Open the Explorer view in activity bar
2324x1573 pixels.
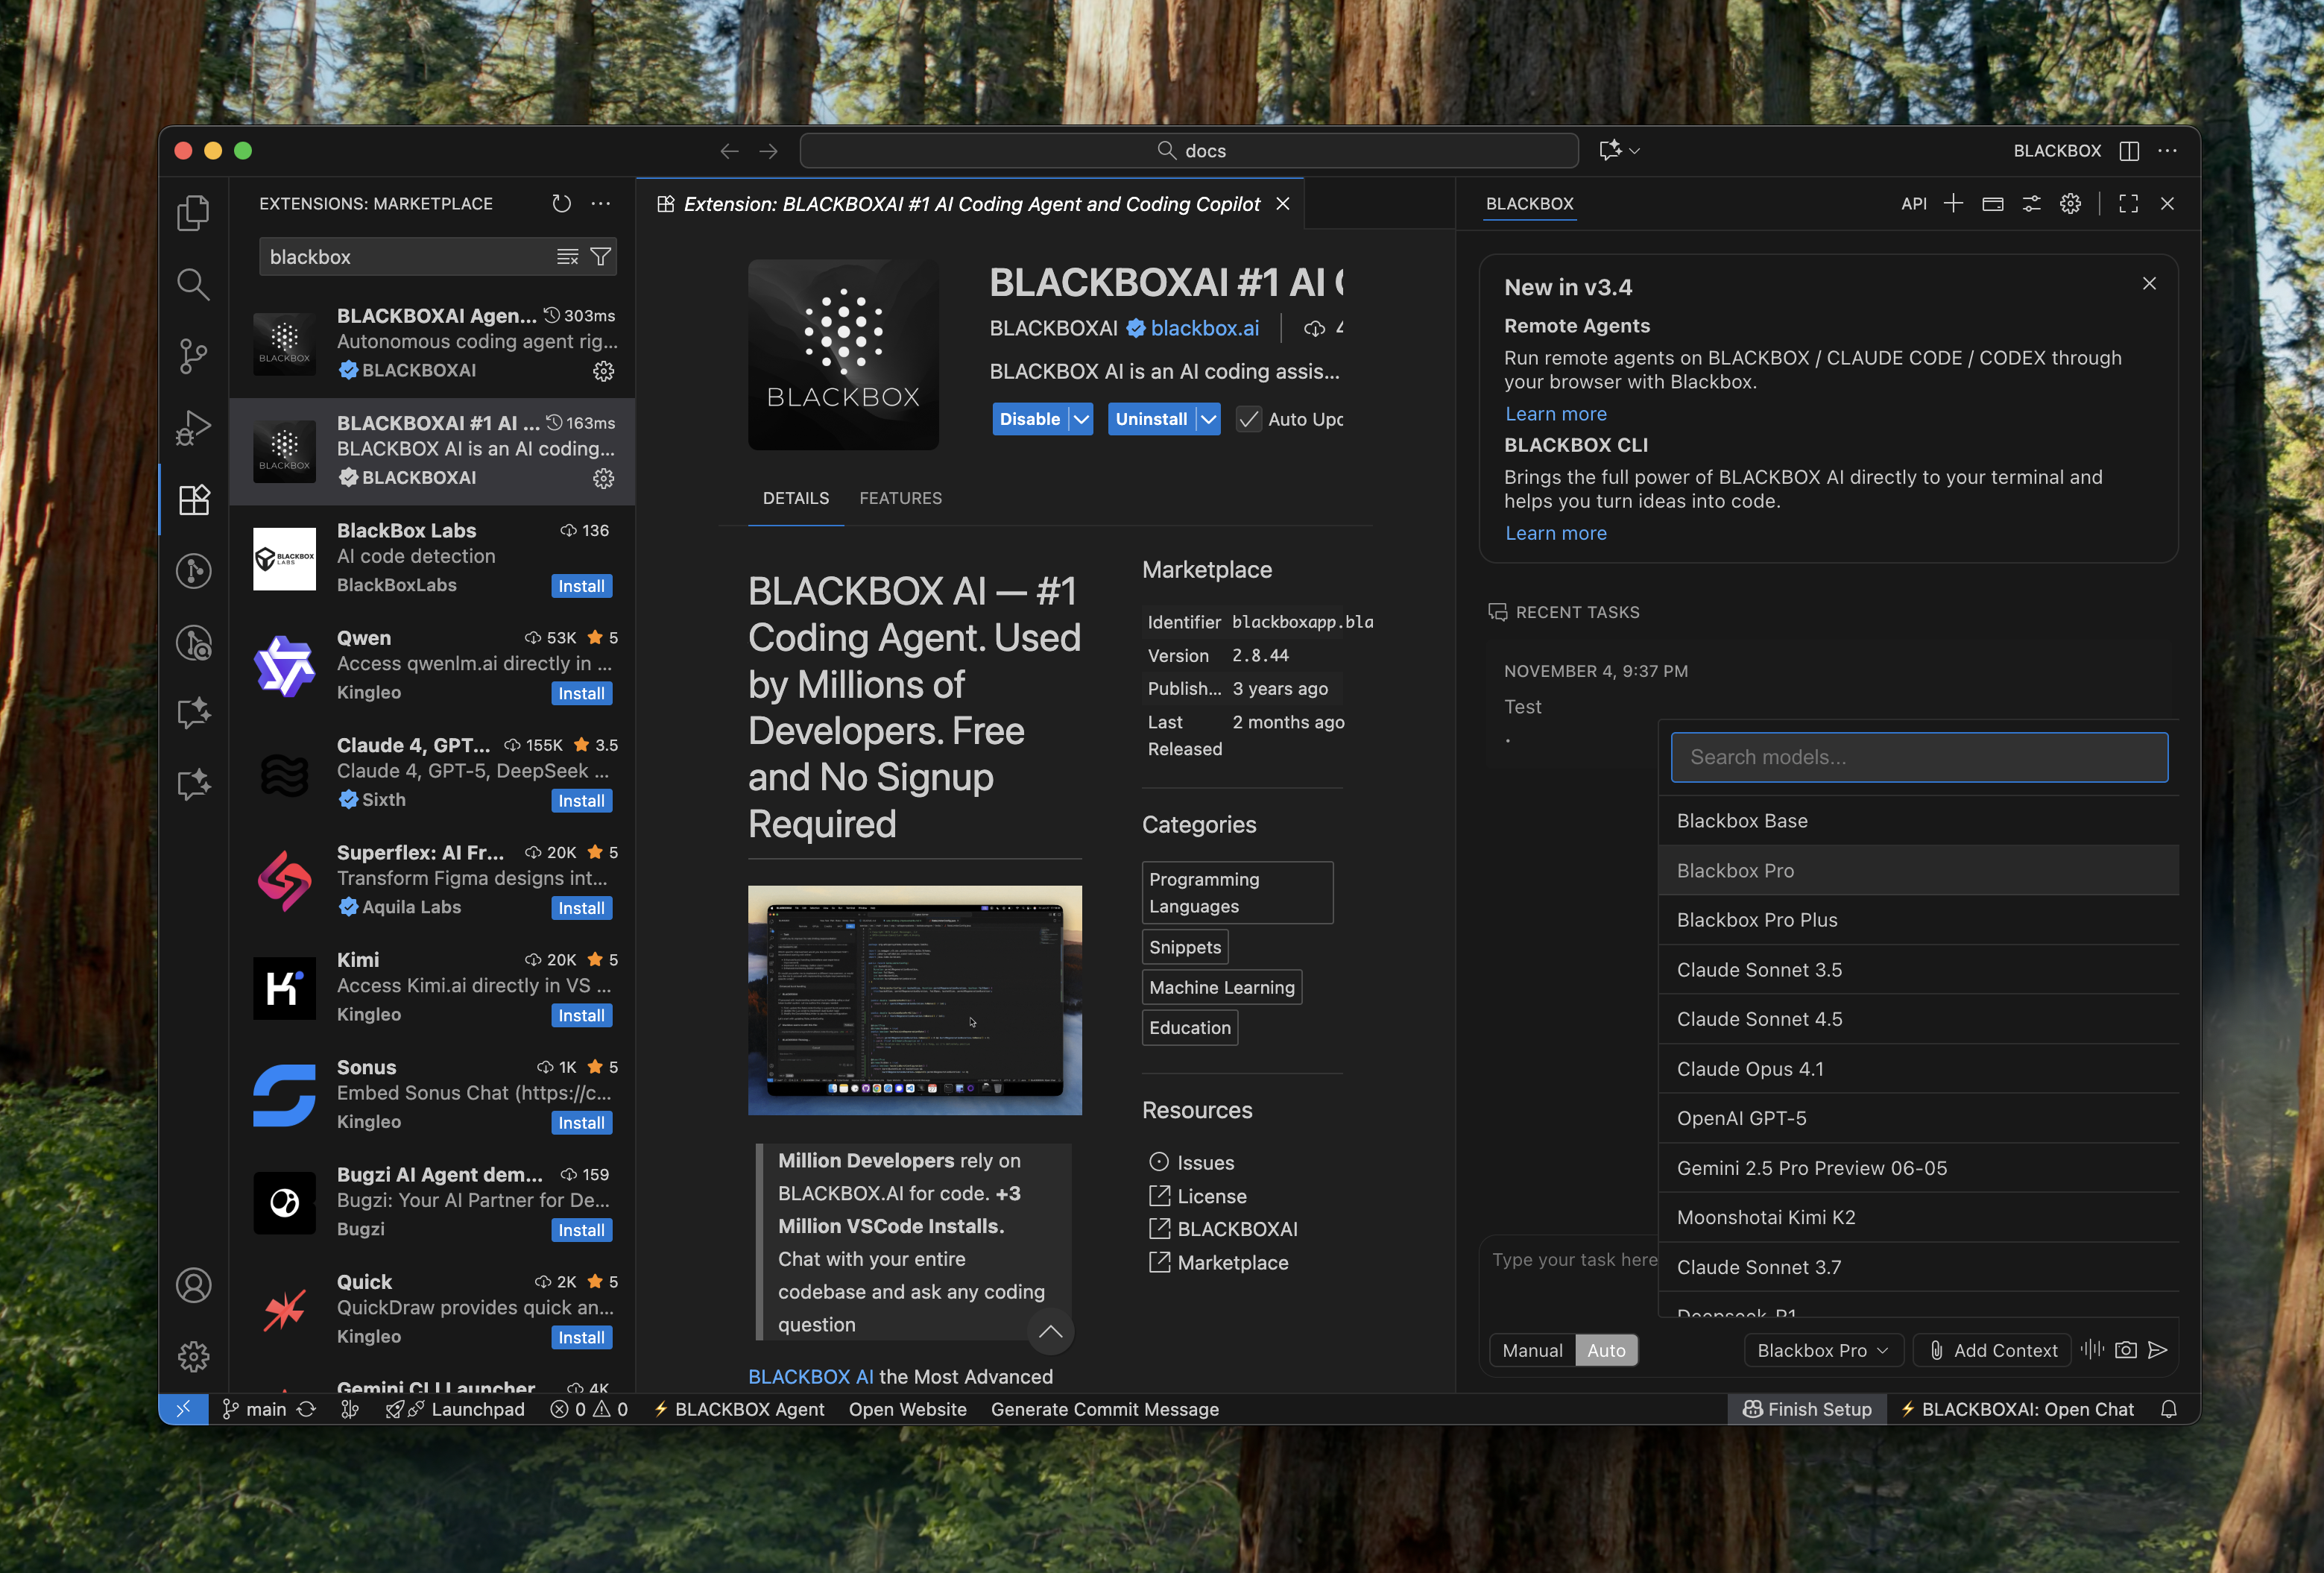coord(193,213)
